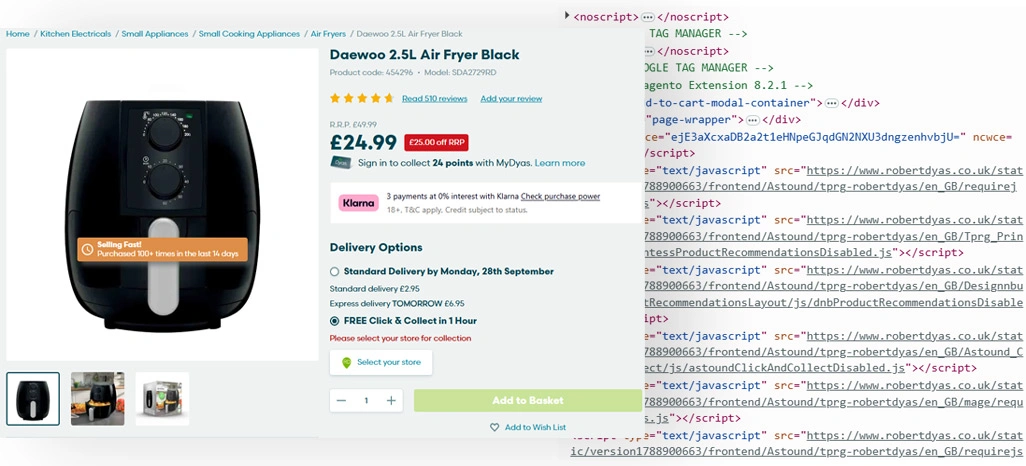Image resolution: width=1026 pixels, height=466 pixels.
Task: Click the pink Klarna logo
Action: (359, 203)
